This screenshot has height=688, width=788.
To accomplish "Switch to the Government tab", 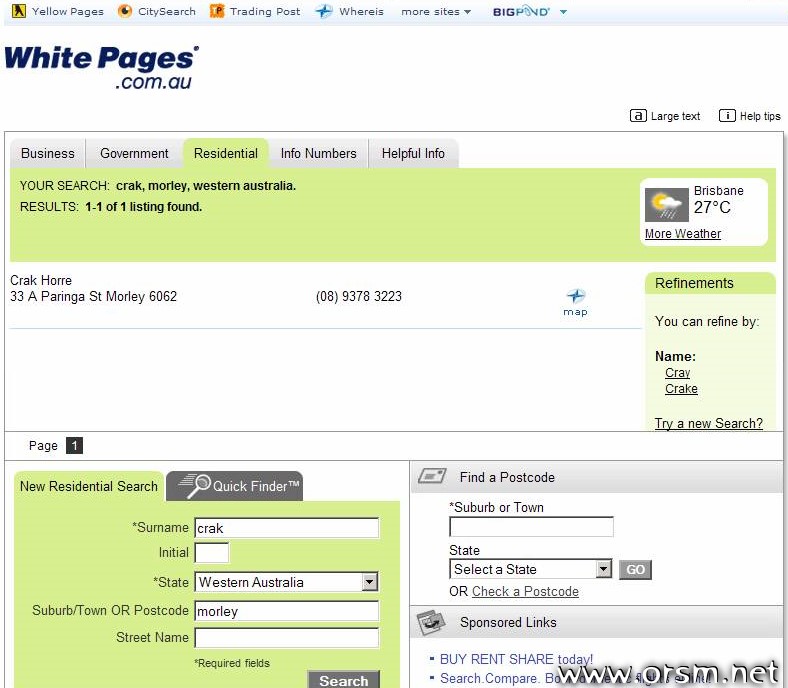I will pos(134,153).
